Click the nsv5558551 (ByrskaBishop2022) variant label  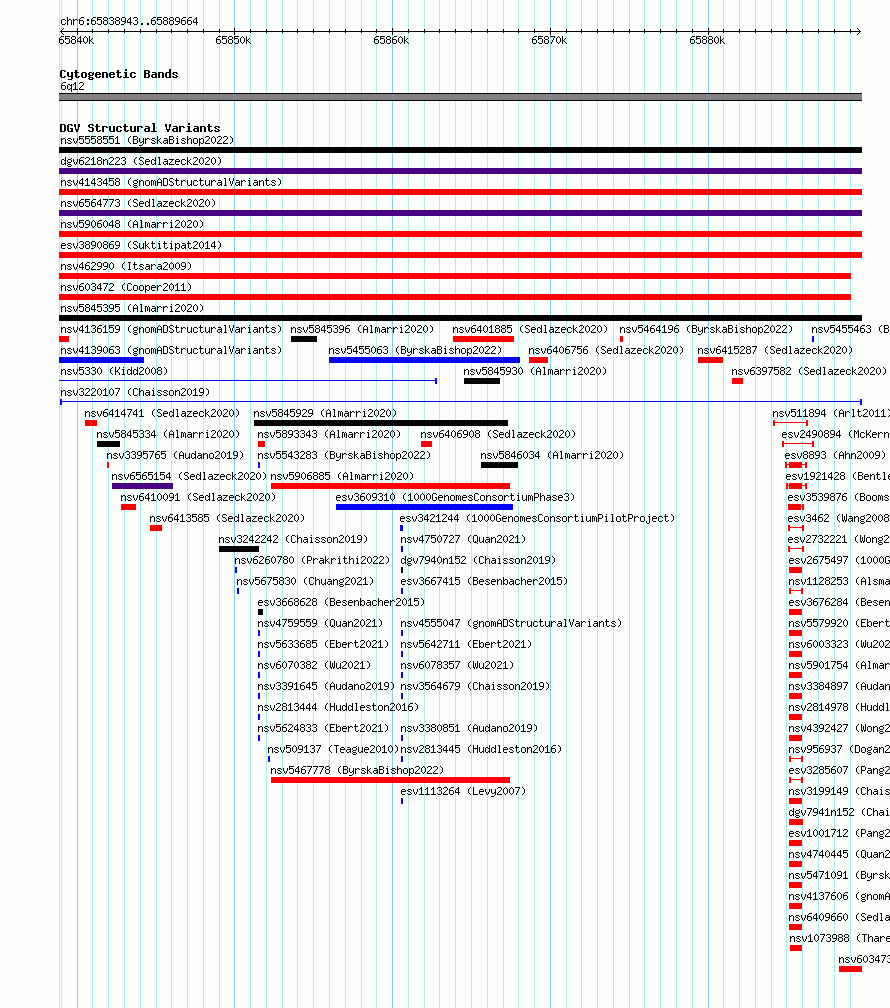pos(147,140)
